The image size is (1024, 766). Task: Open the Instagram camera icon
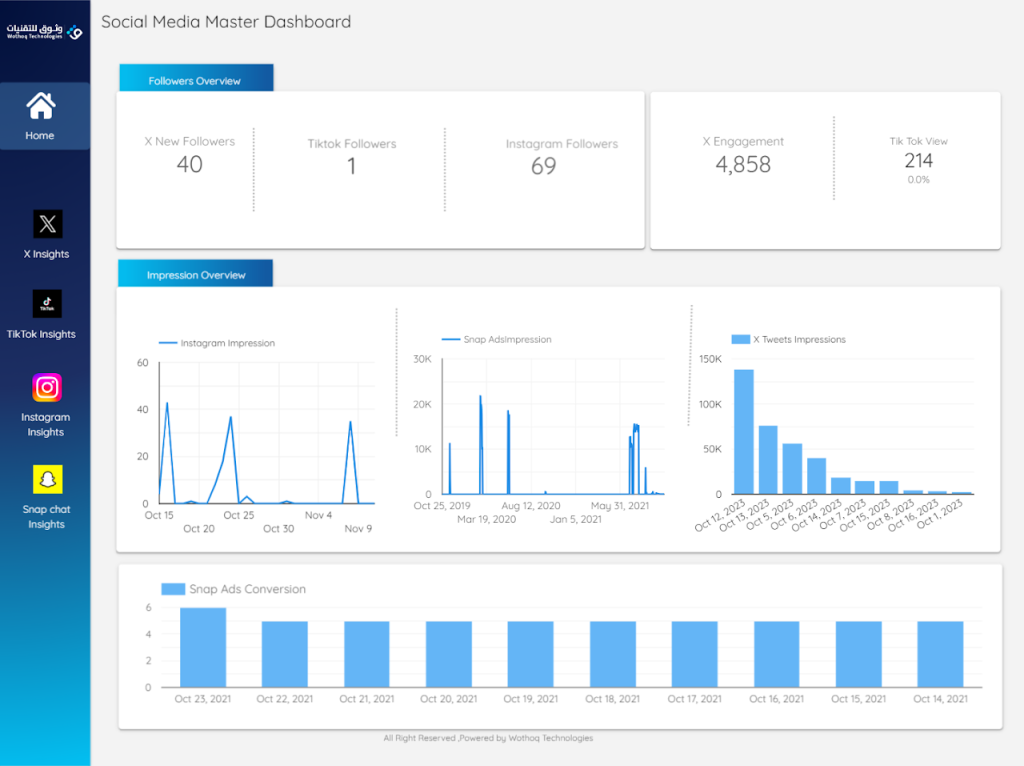click(47, 388)
